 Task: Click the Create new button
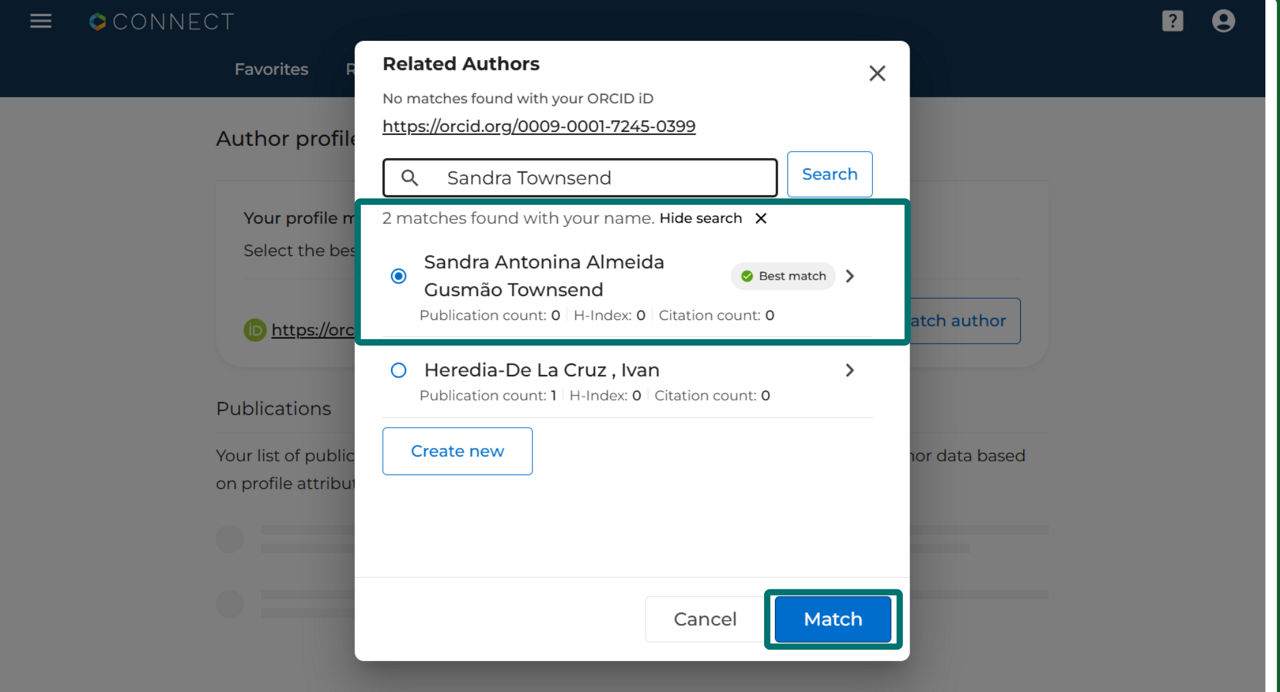click(457, 451)
